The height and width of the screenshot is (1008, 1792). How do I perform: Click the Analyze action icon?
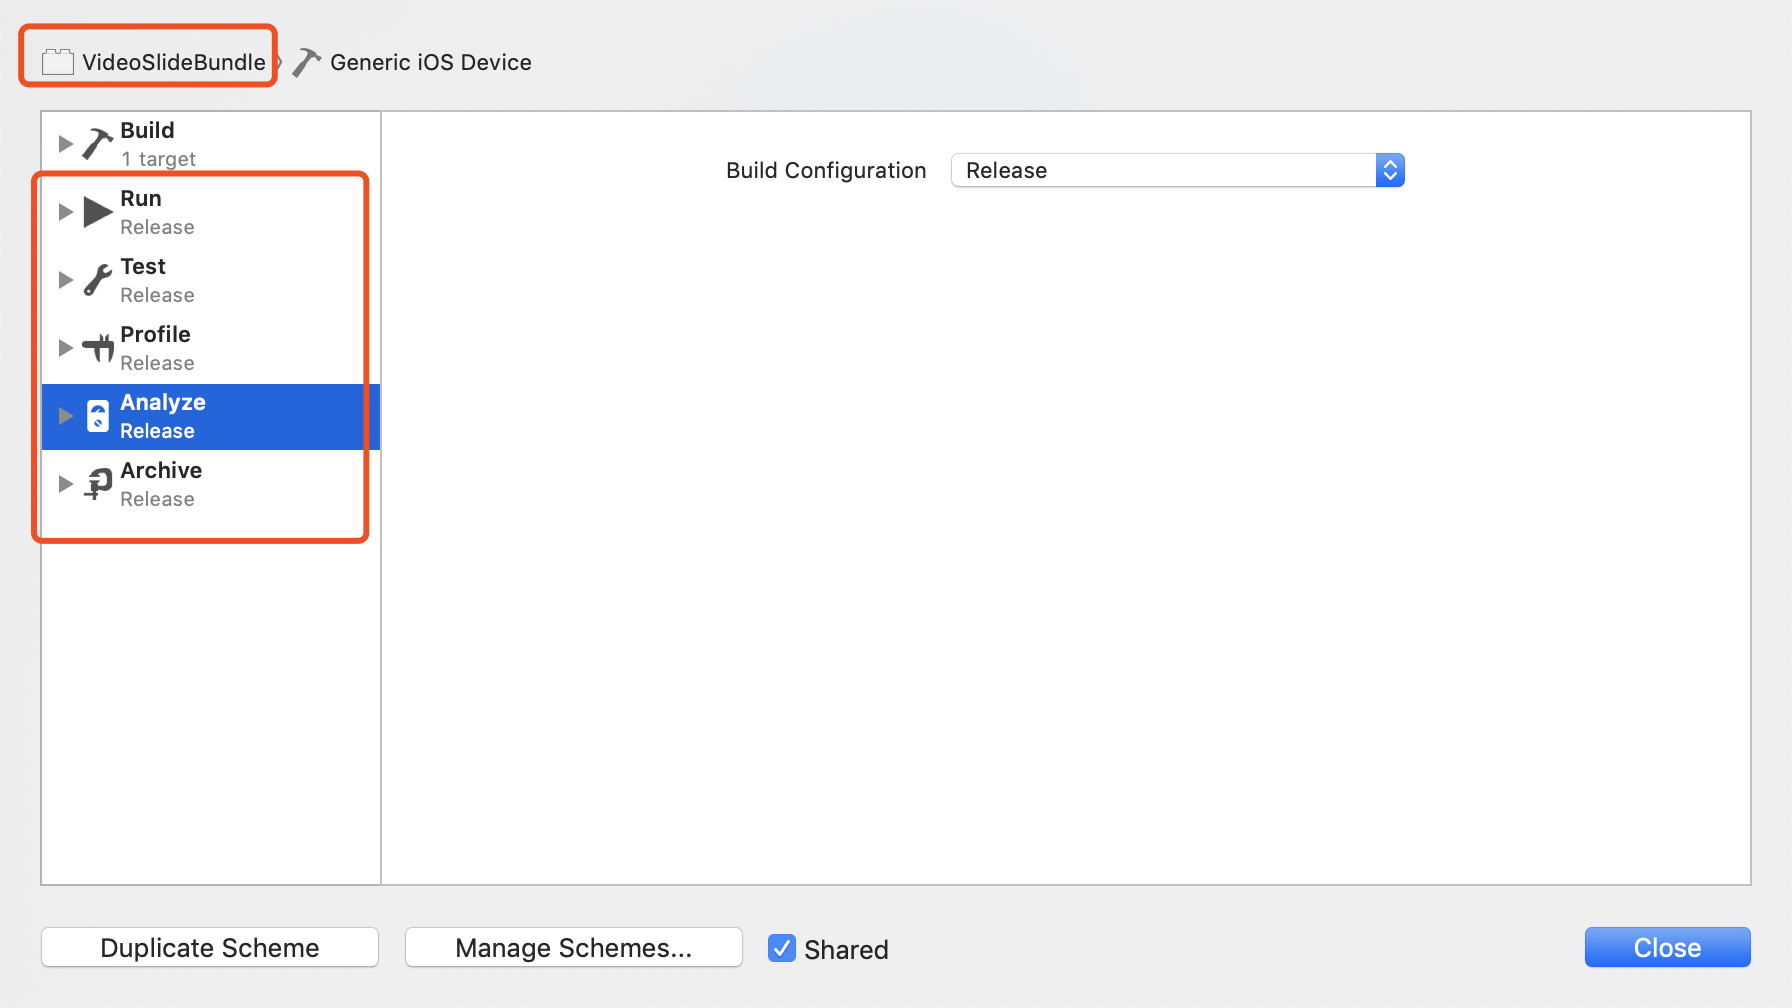point(98,416)
